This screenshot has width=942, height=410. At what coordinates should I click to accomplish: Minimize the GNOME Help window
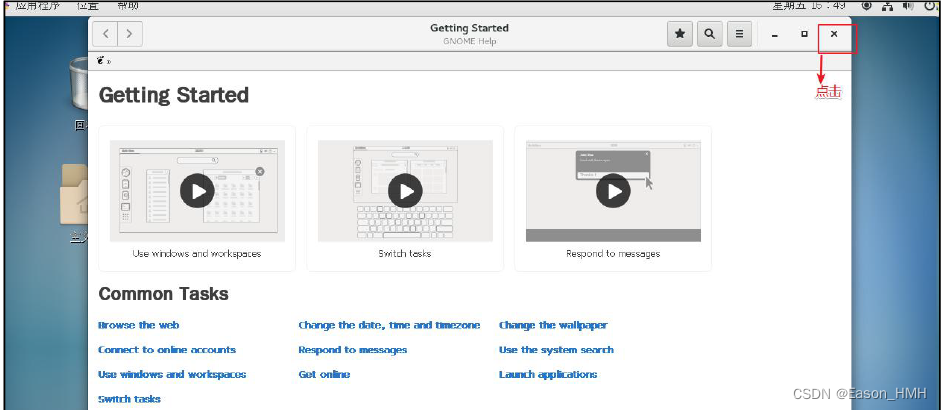775,35
